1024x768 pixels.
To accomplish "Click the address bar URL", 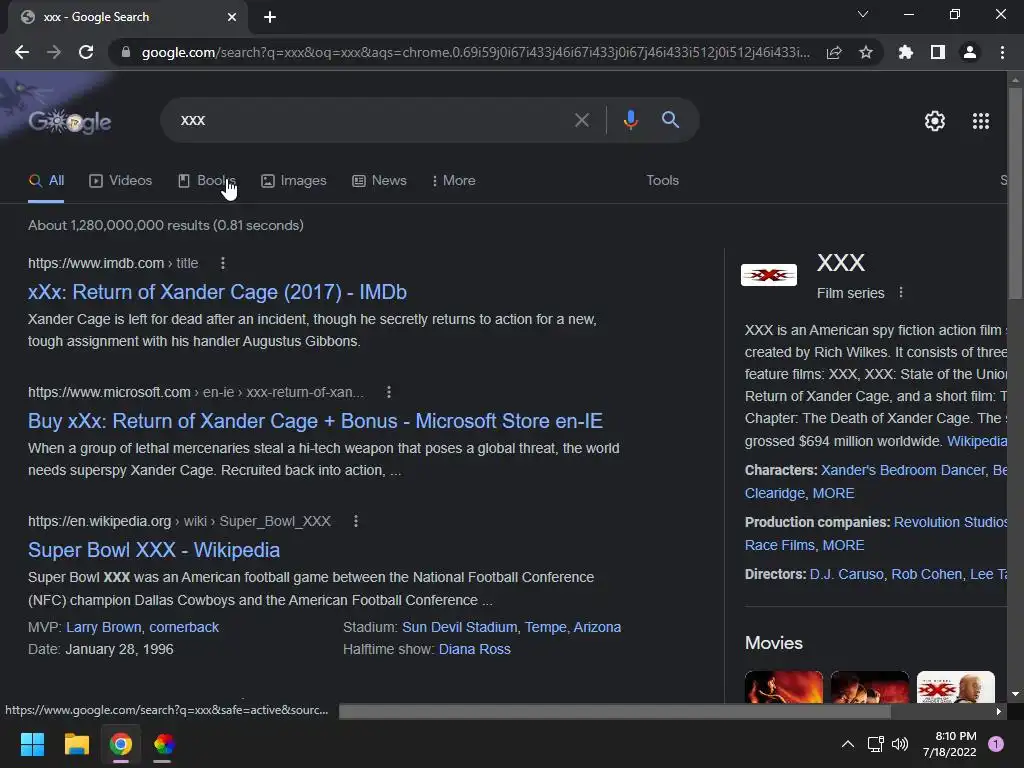I will tap(475, 52).
